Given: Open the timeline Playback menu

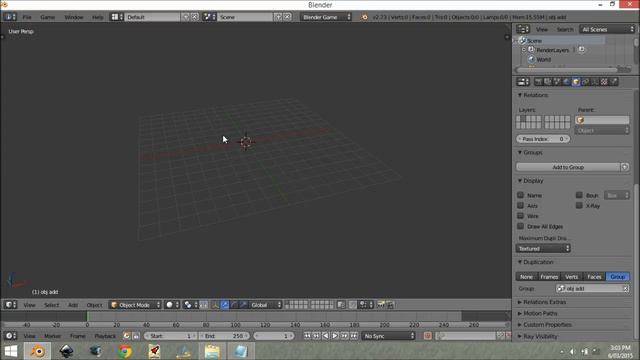Looking at the screenshot, I should (105, 336).
